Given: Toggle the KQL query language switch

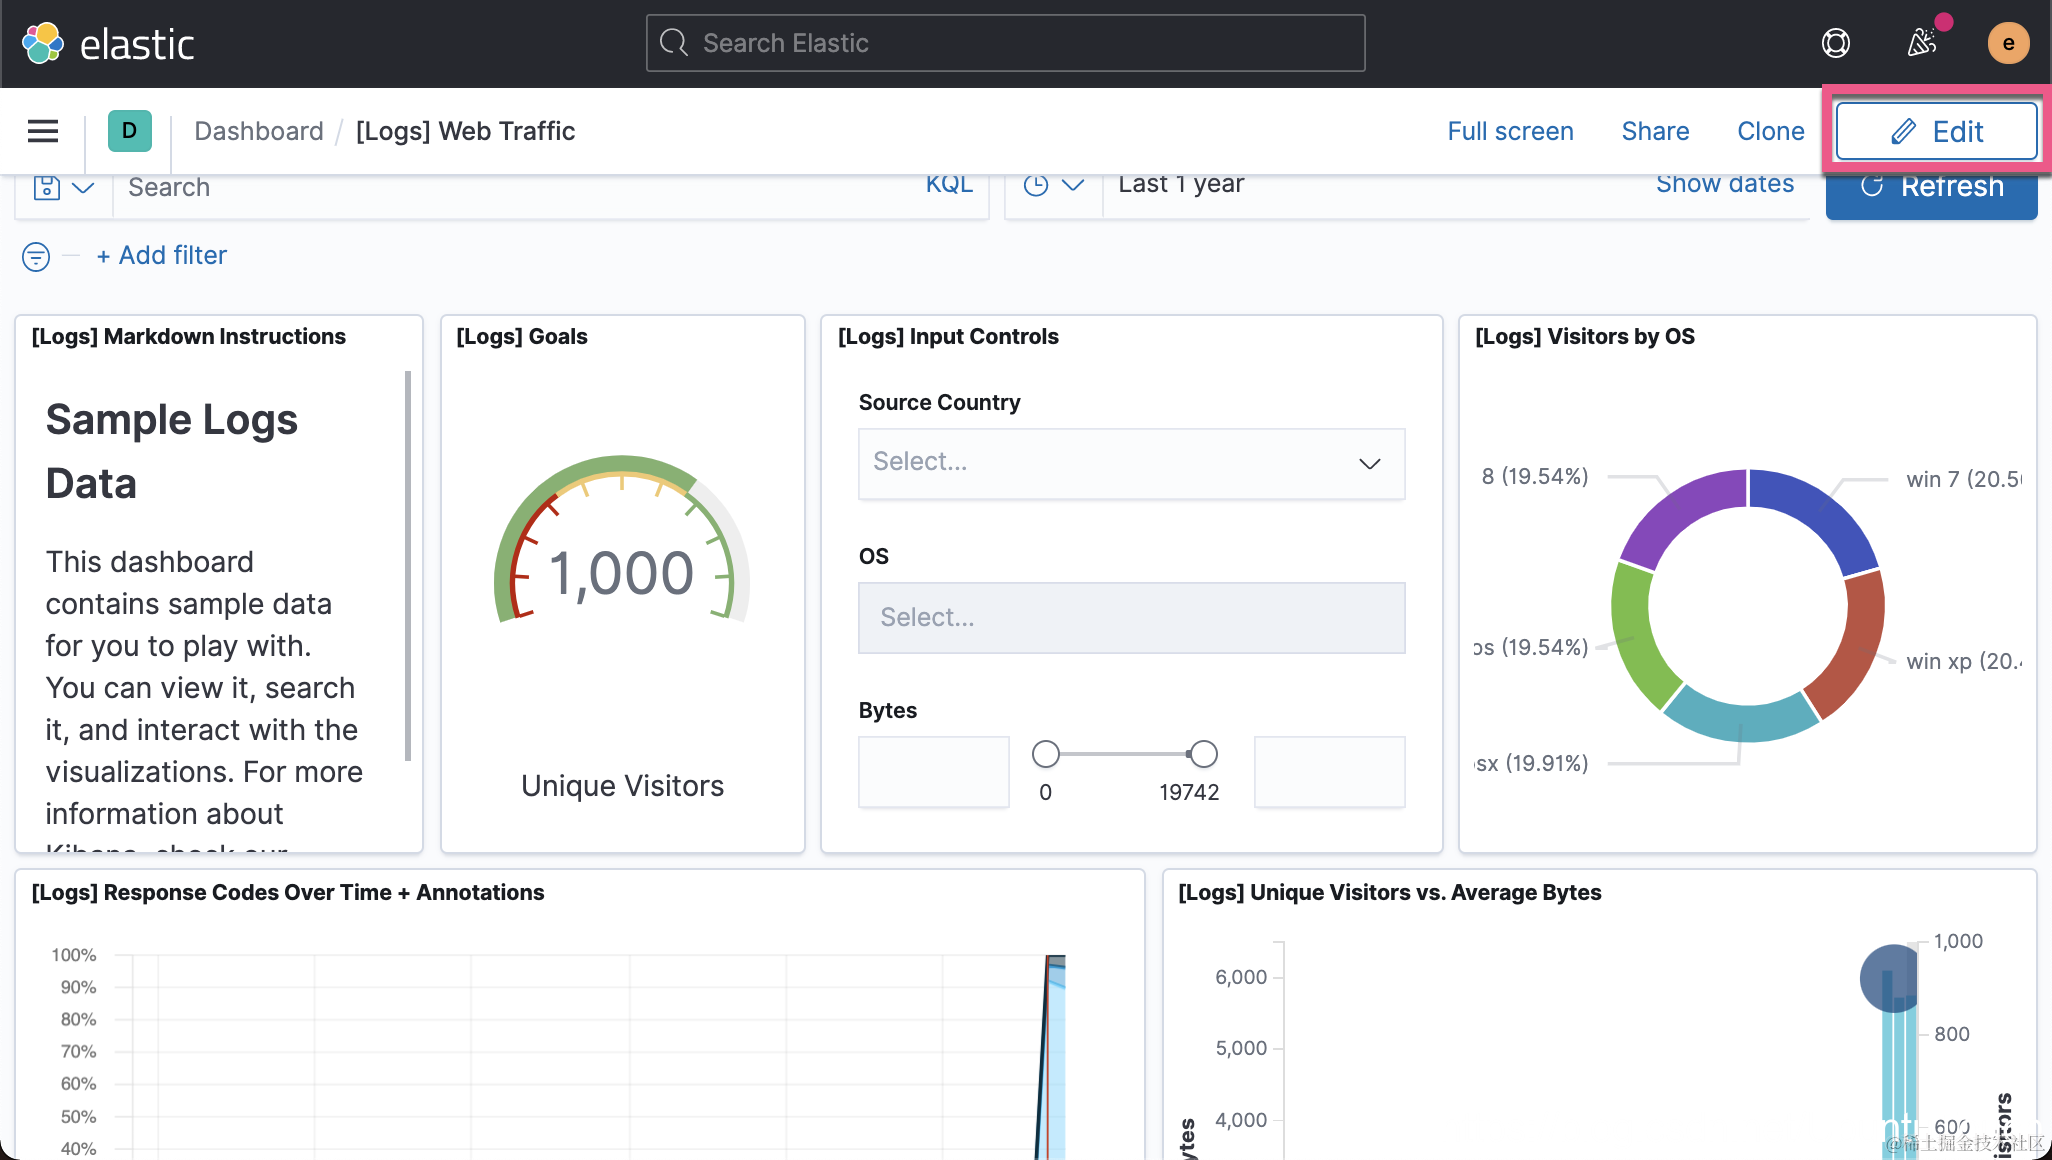Looking at the screenshot, I should point(948,185).
